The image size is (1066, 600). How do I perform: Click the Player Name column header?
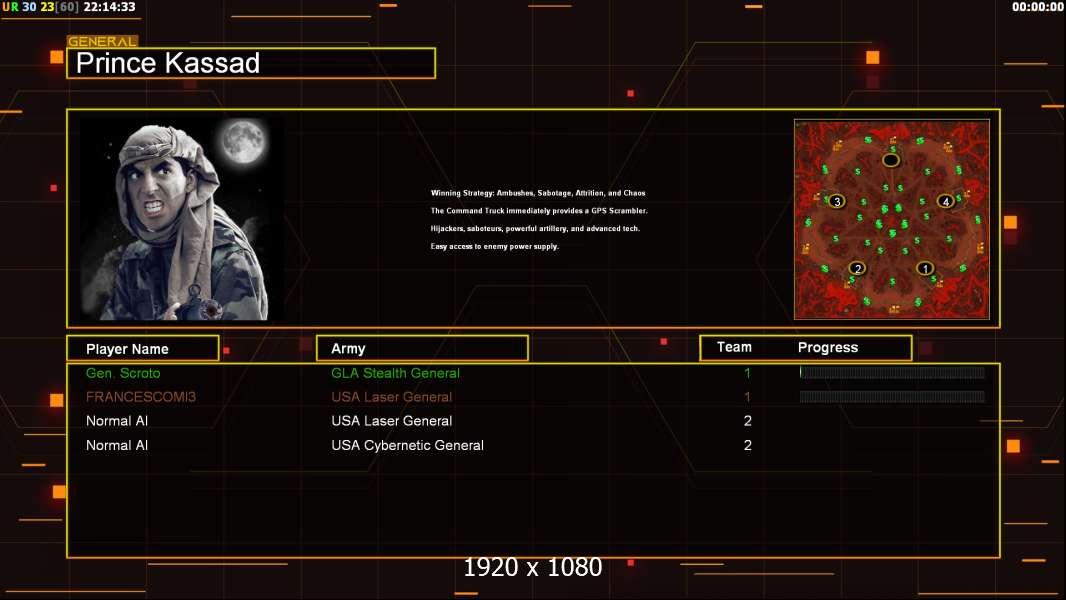143,349
